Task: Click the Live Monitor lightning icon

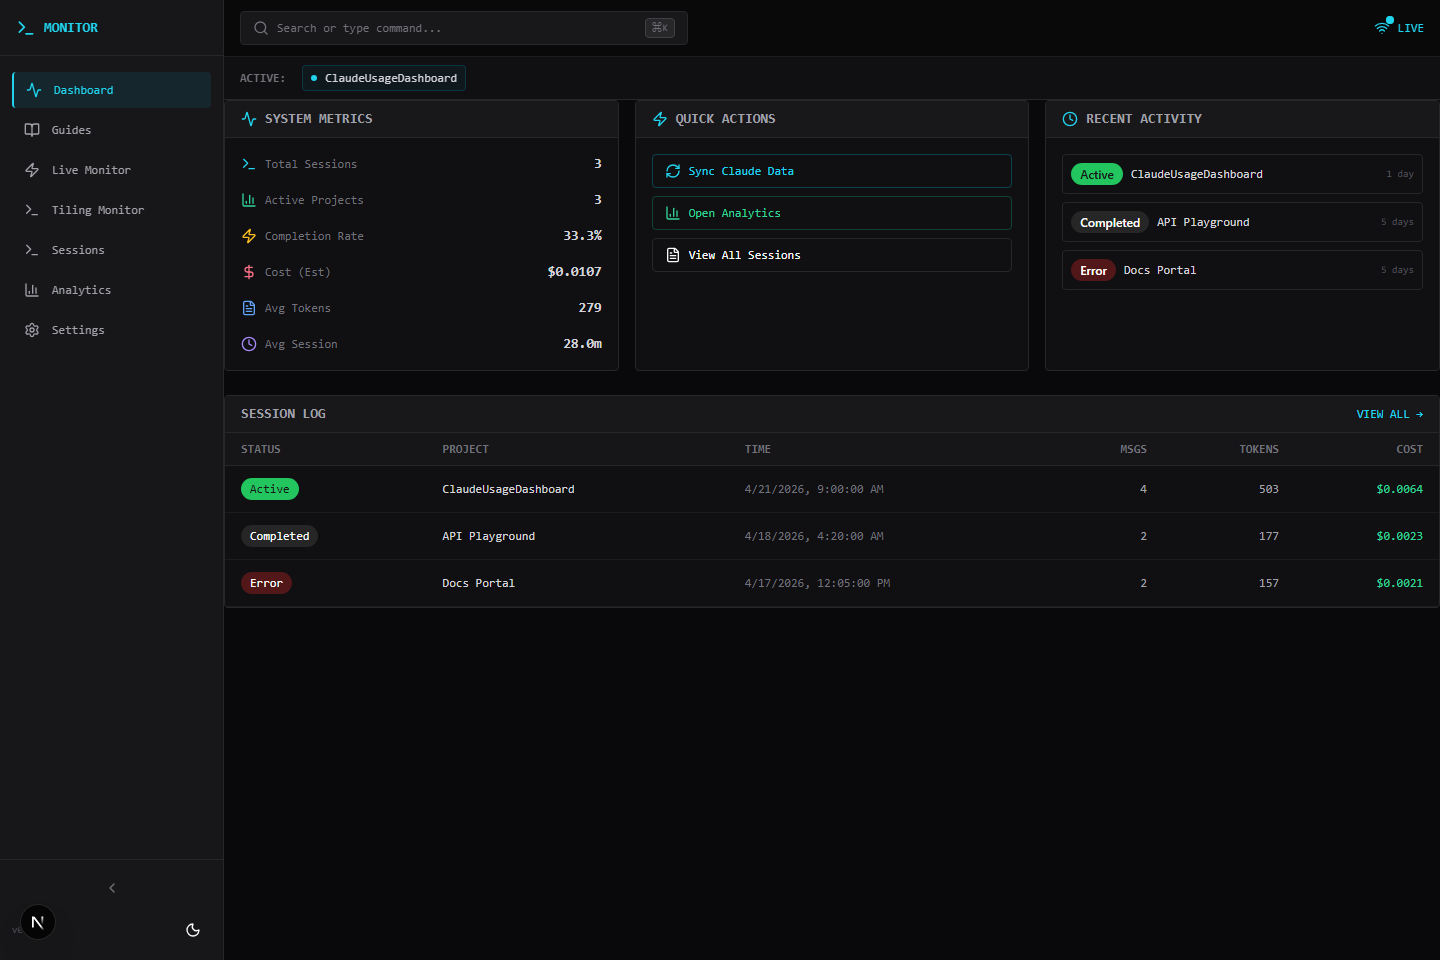Action: tap(32, 170)
